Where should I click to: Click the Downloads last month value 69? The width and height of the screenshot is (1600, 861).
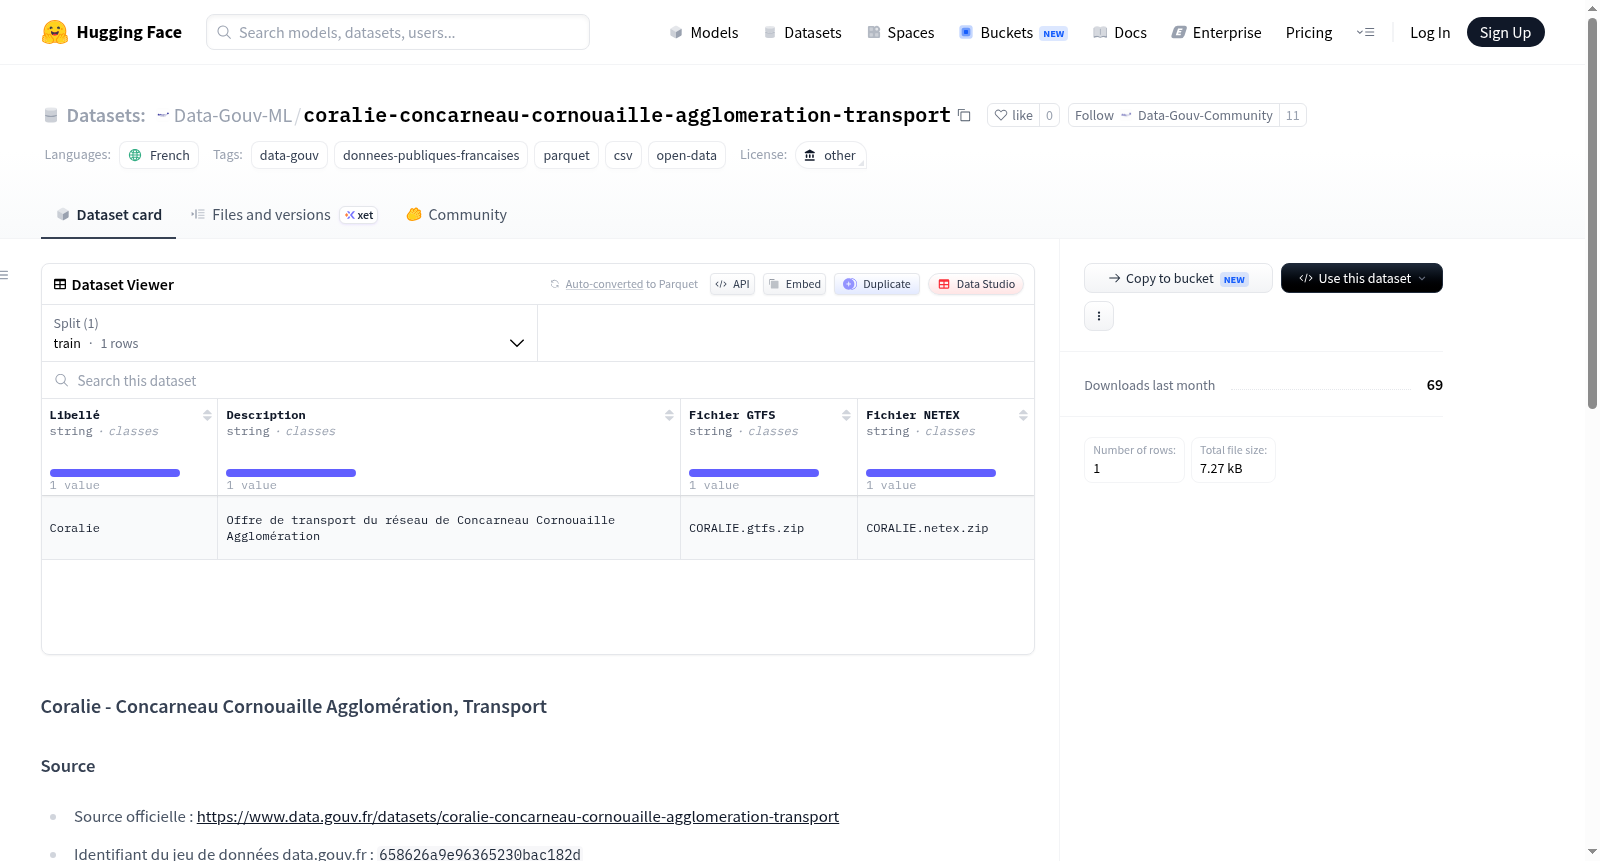tap(1434, 385)
